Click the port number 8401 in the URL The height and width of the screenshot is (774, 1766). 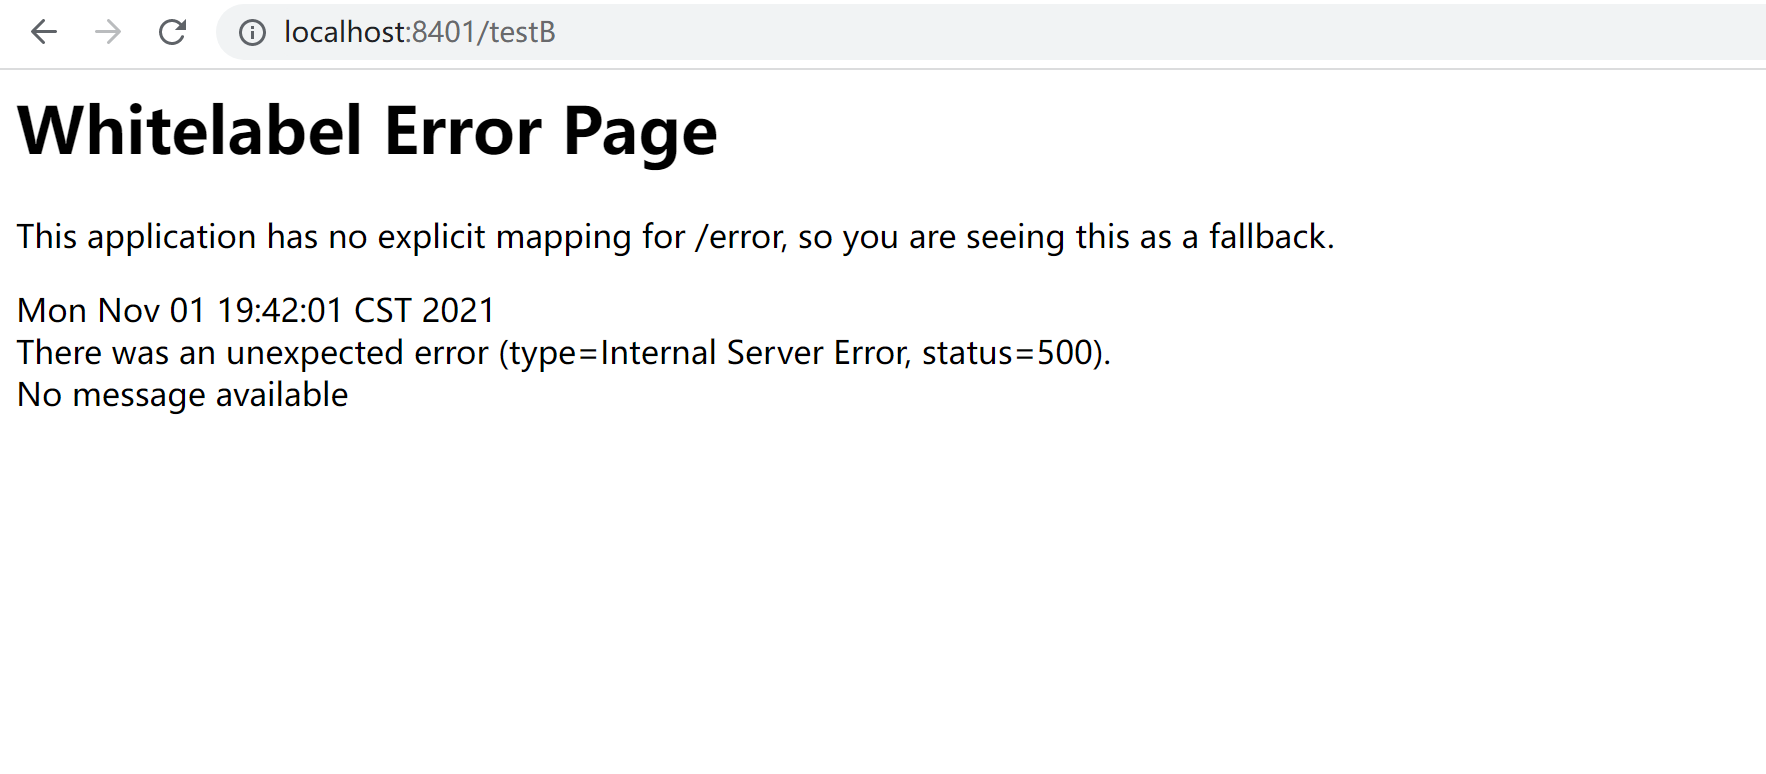[x=443, y=32]
